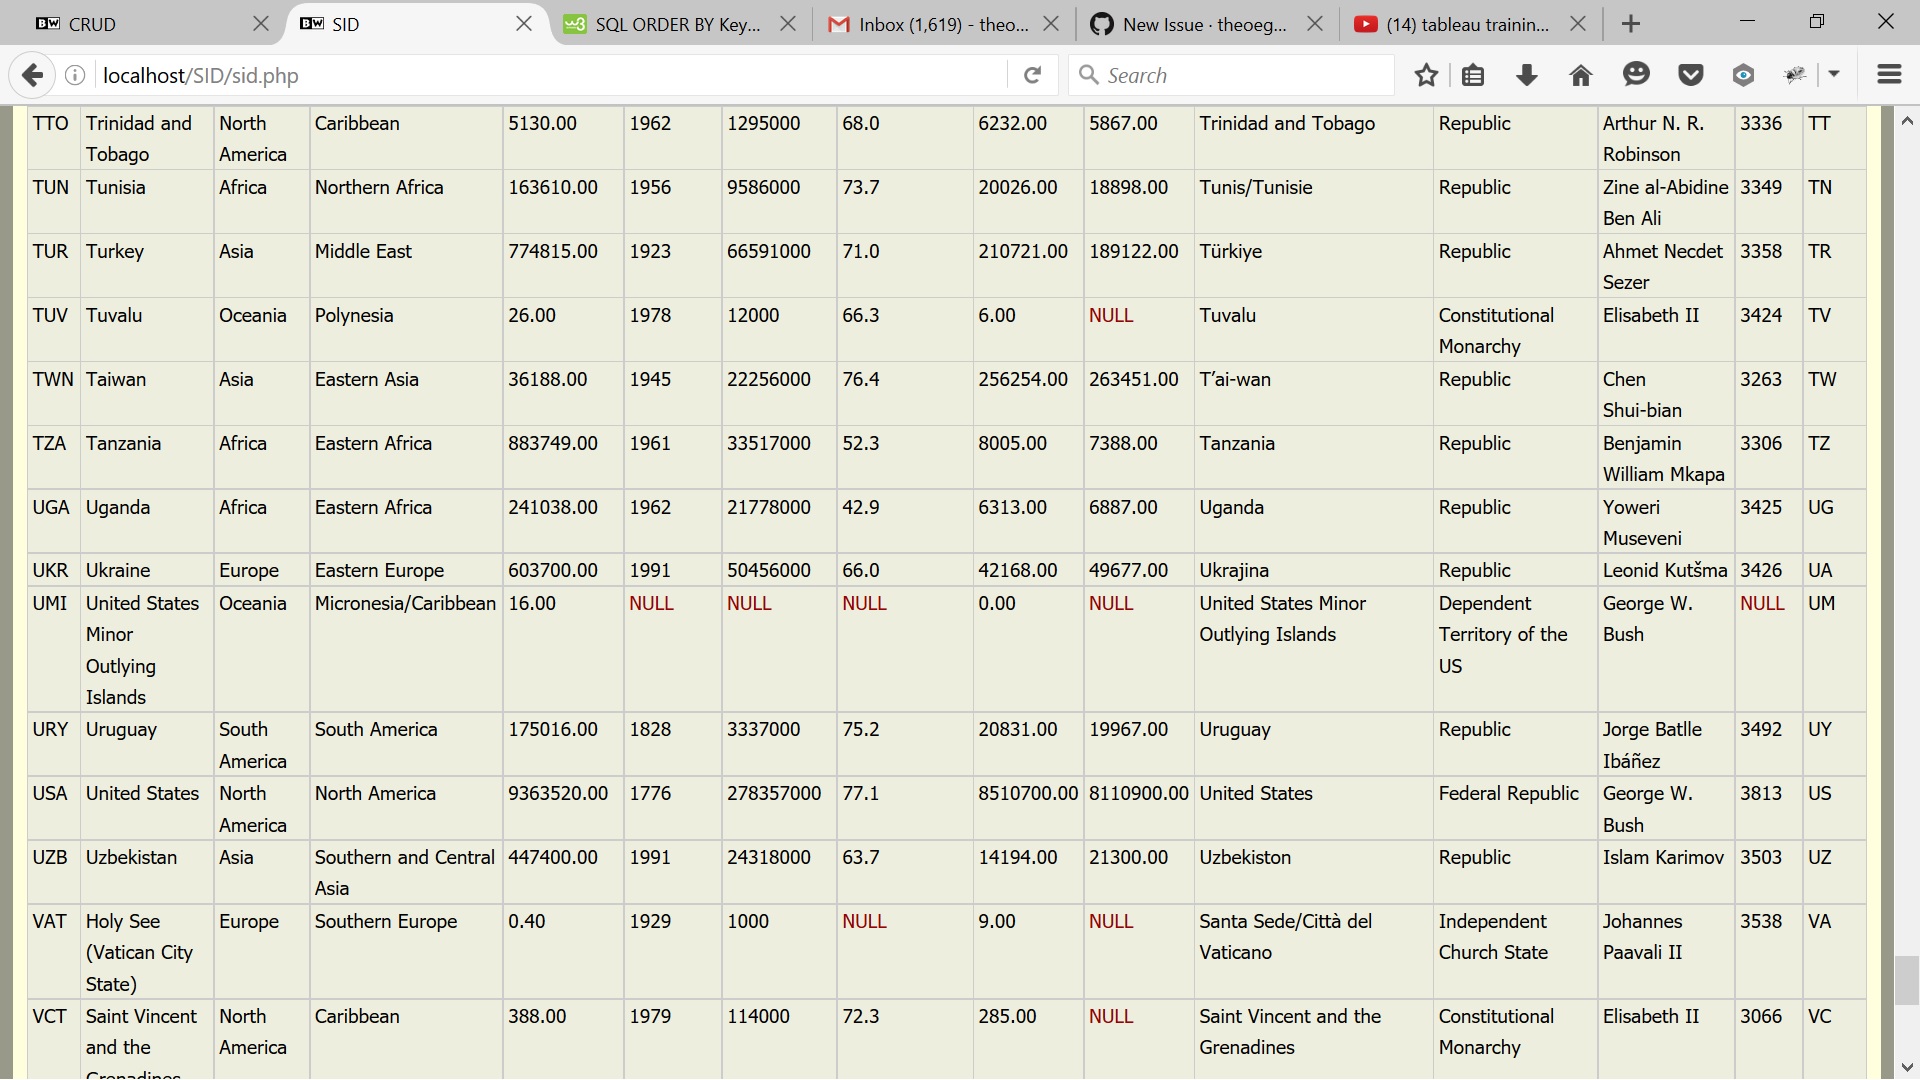The height and width of the screenshot is (1080, 1920).
Task: Click the smiley chat toolbar icon
Action: [1636, 75]
